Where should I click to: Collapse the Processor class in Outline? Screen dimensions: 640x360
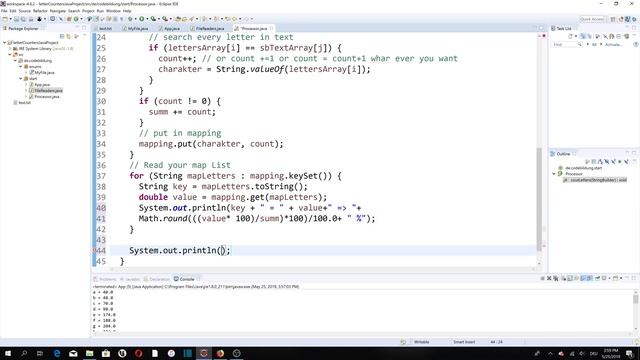point(554,174)
